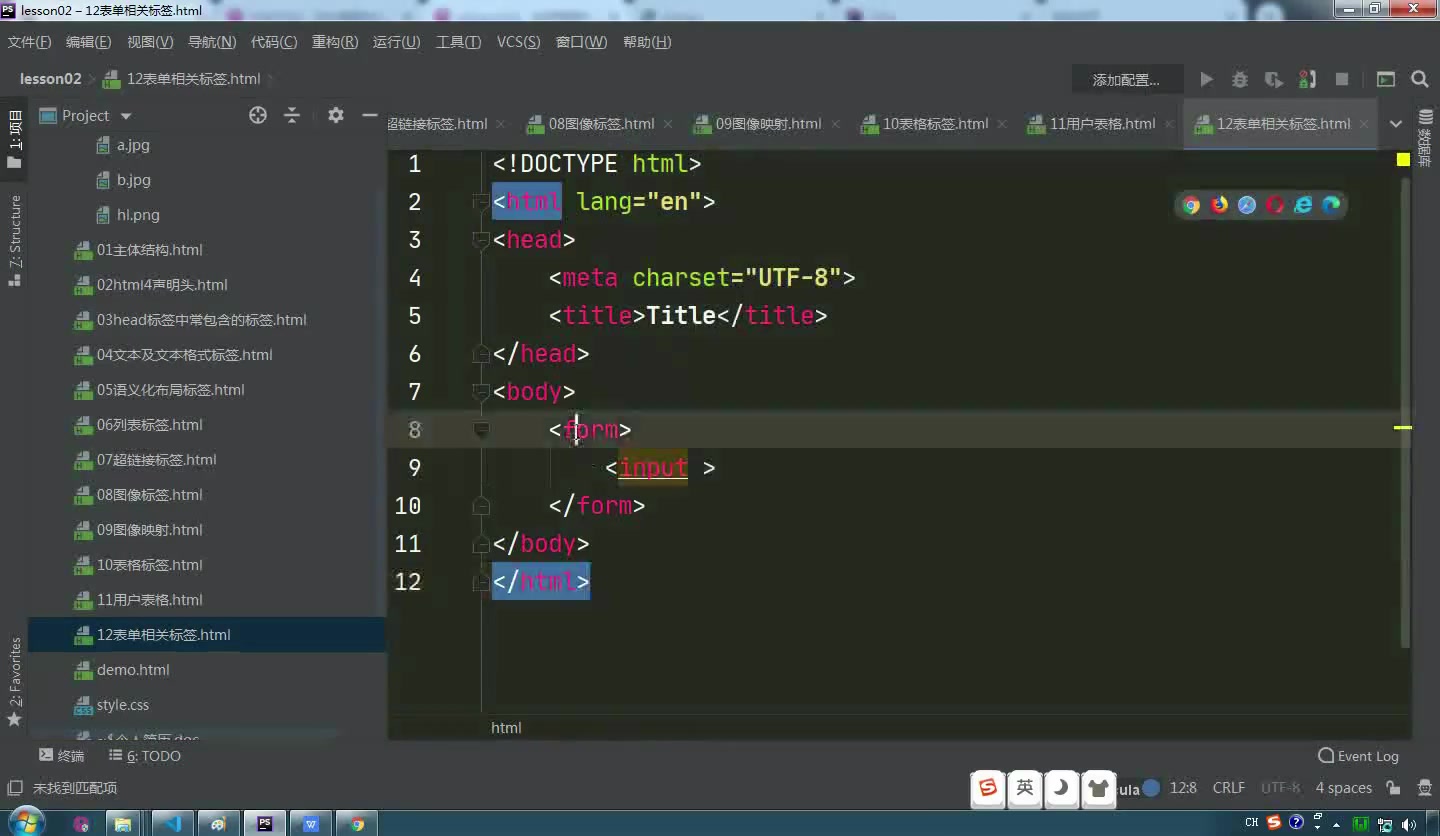Open the Project panel settings gear

tap(336, 115)
